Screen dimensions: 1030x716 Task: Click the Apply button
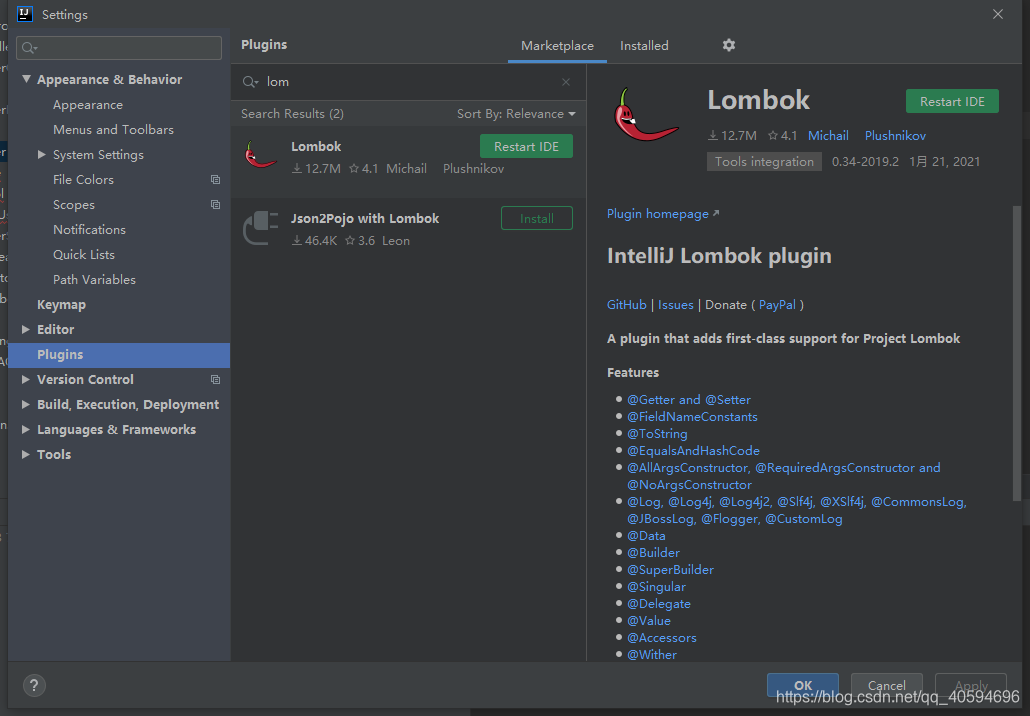click(971, 685)
